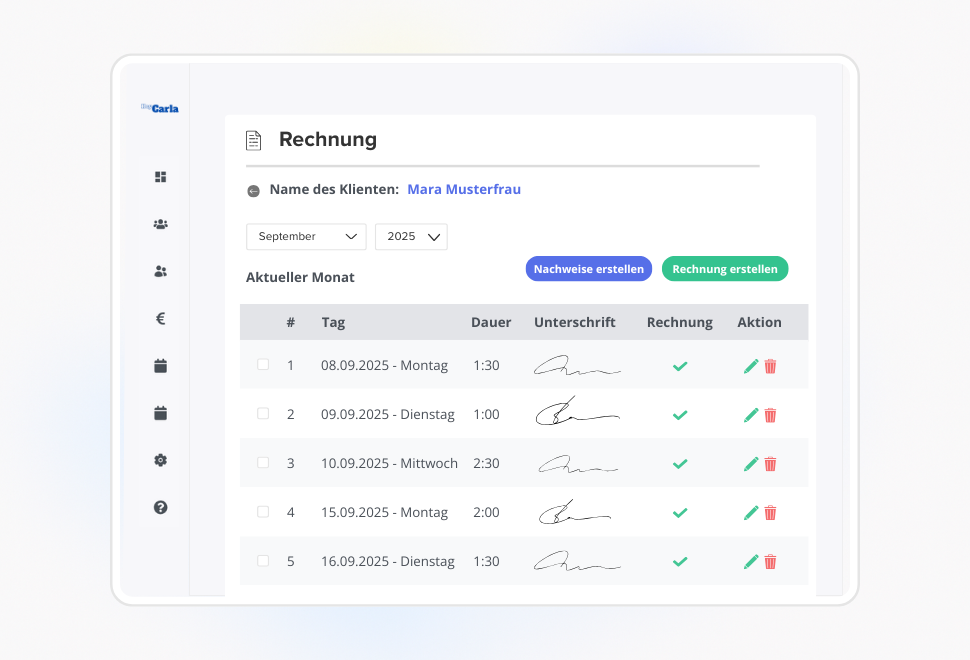Viewport: 970px width, 660px height.
Task: Open the upper calendar icon in sidebar
Action: (160, 366)
